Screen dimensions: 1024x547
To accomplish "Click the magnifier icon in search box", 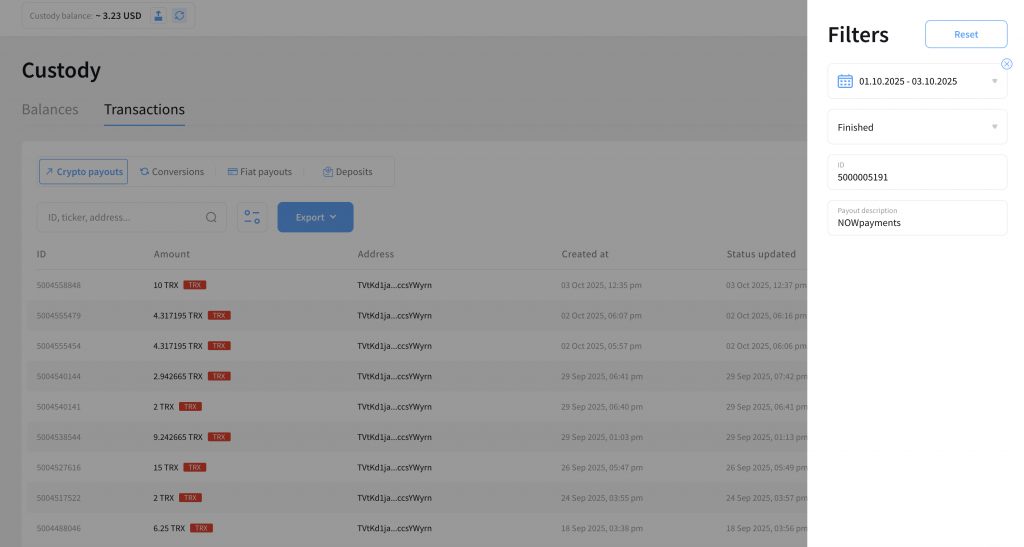I will [x=211, y=217].
